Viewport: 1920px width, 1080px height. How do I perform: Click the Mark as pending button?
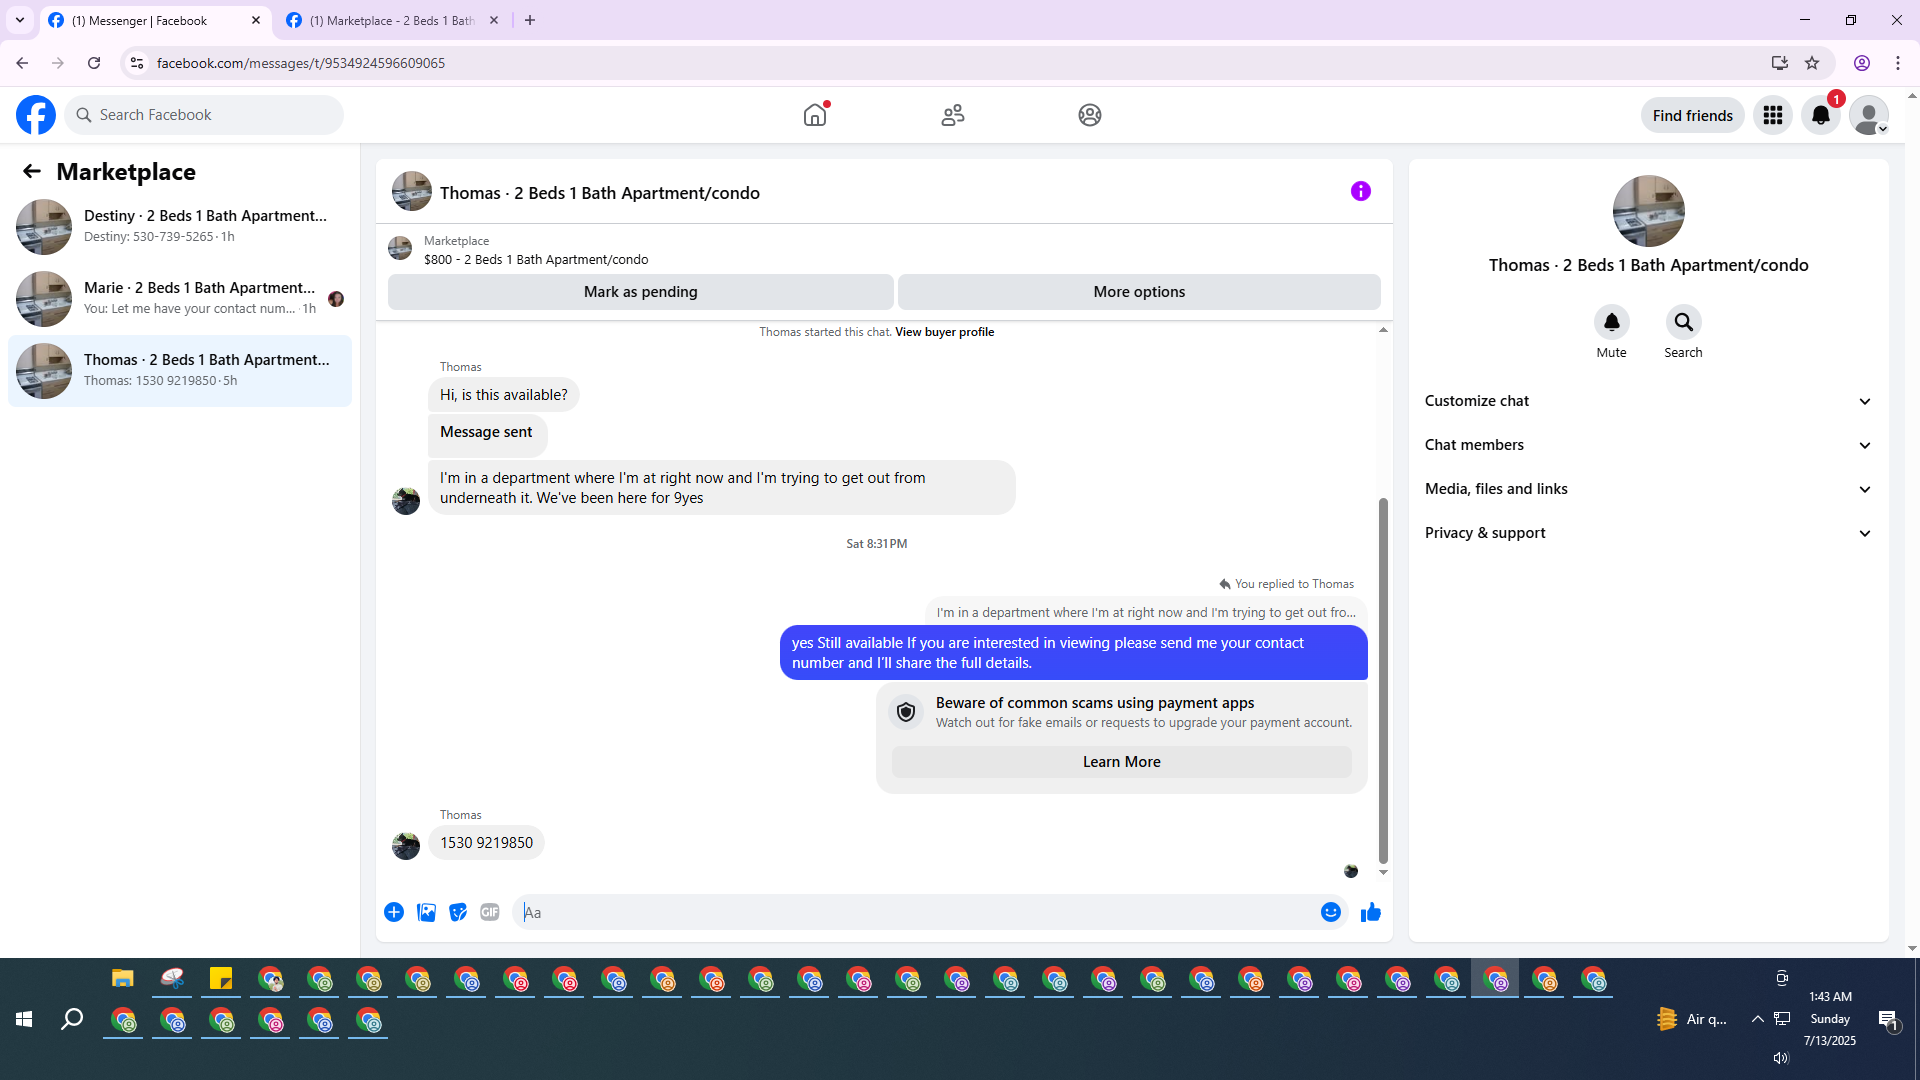640,292
